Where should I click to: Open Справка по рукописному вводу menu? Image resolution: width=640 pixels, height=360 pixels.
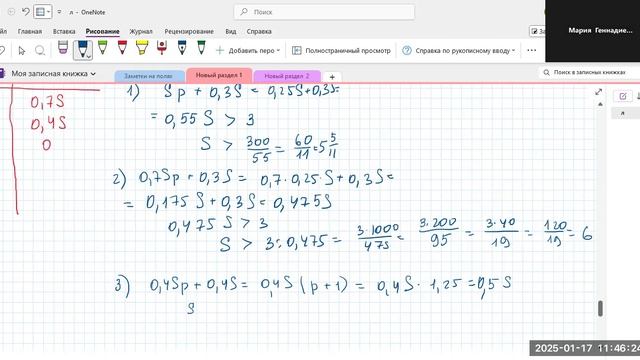point(458,51)
